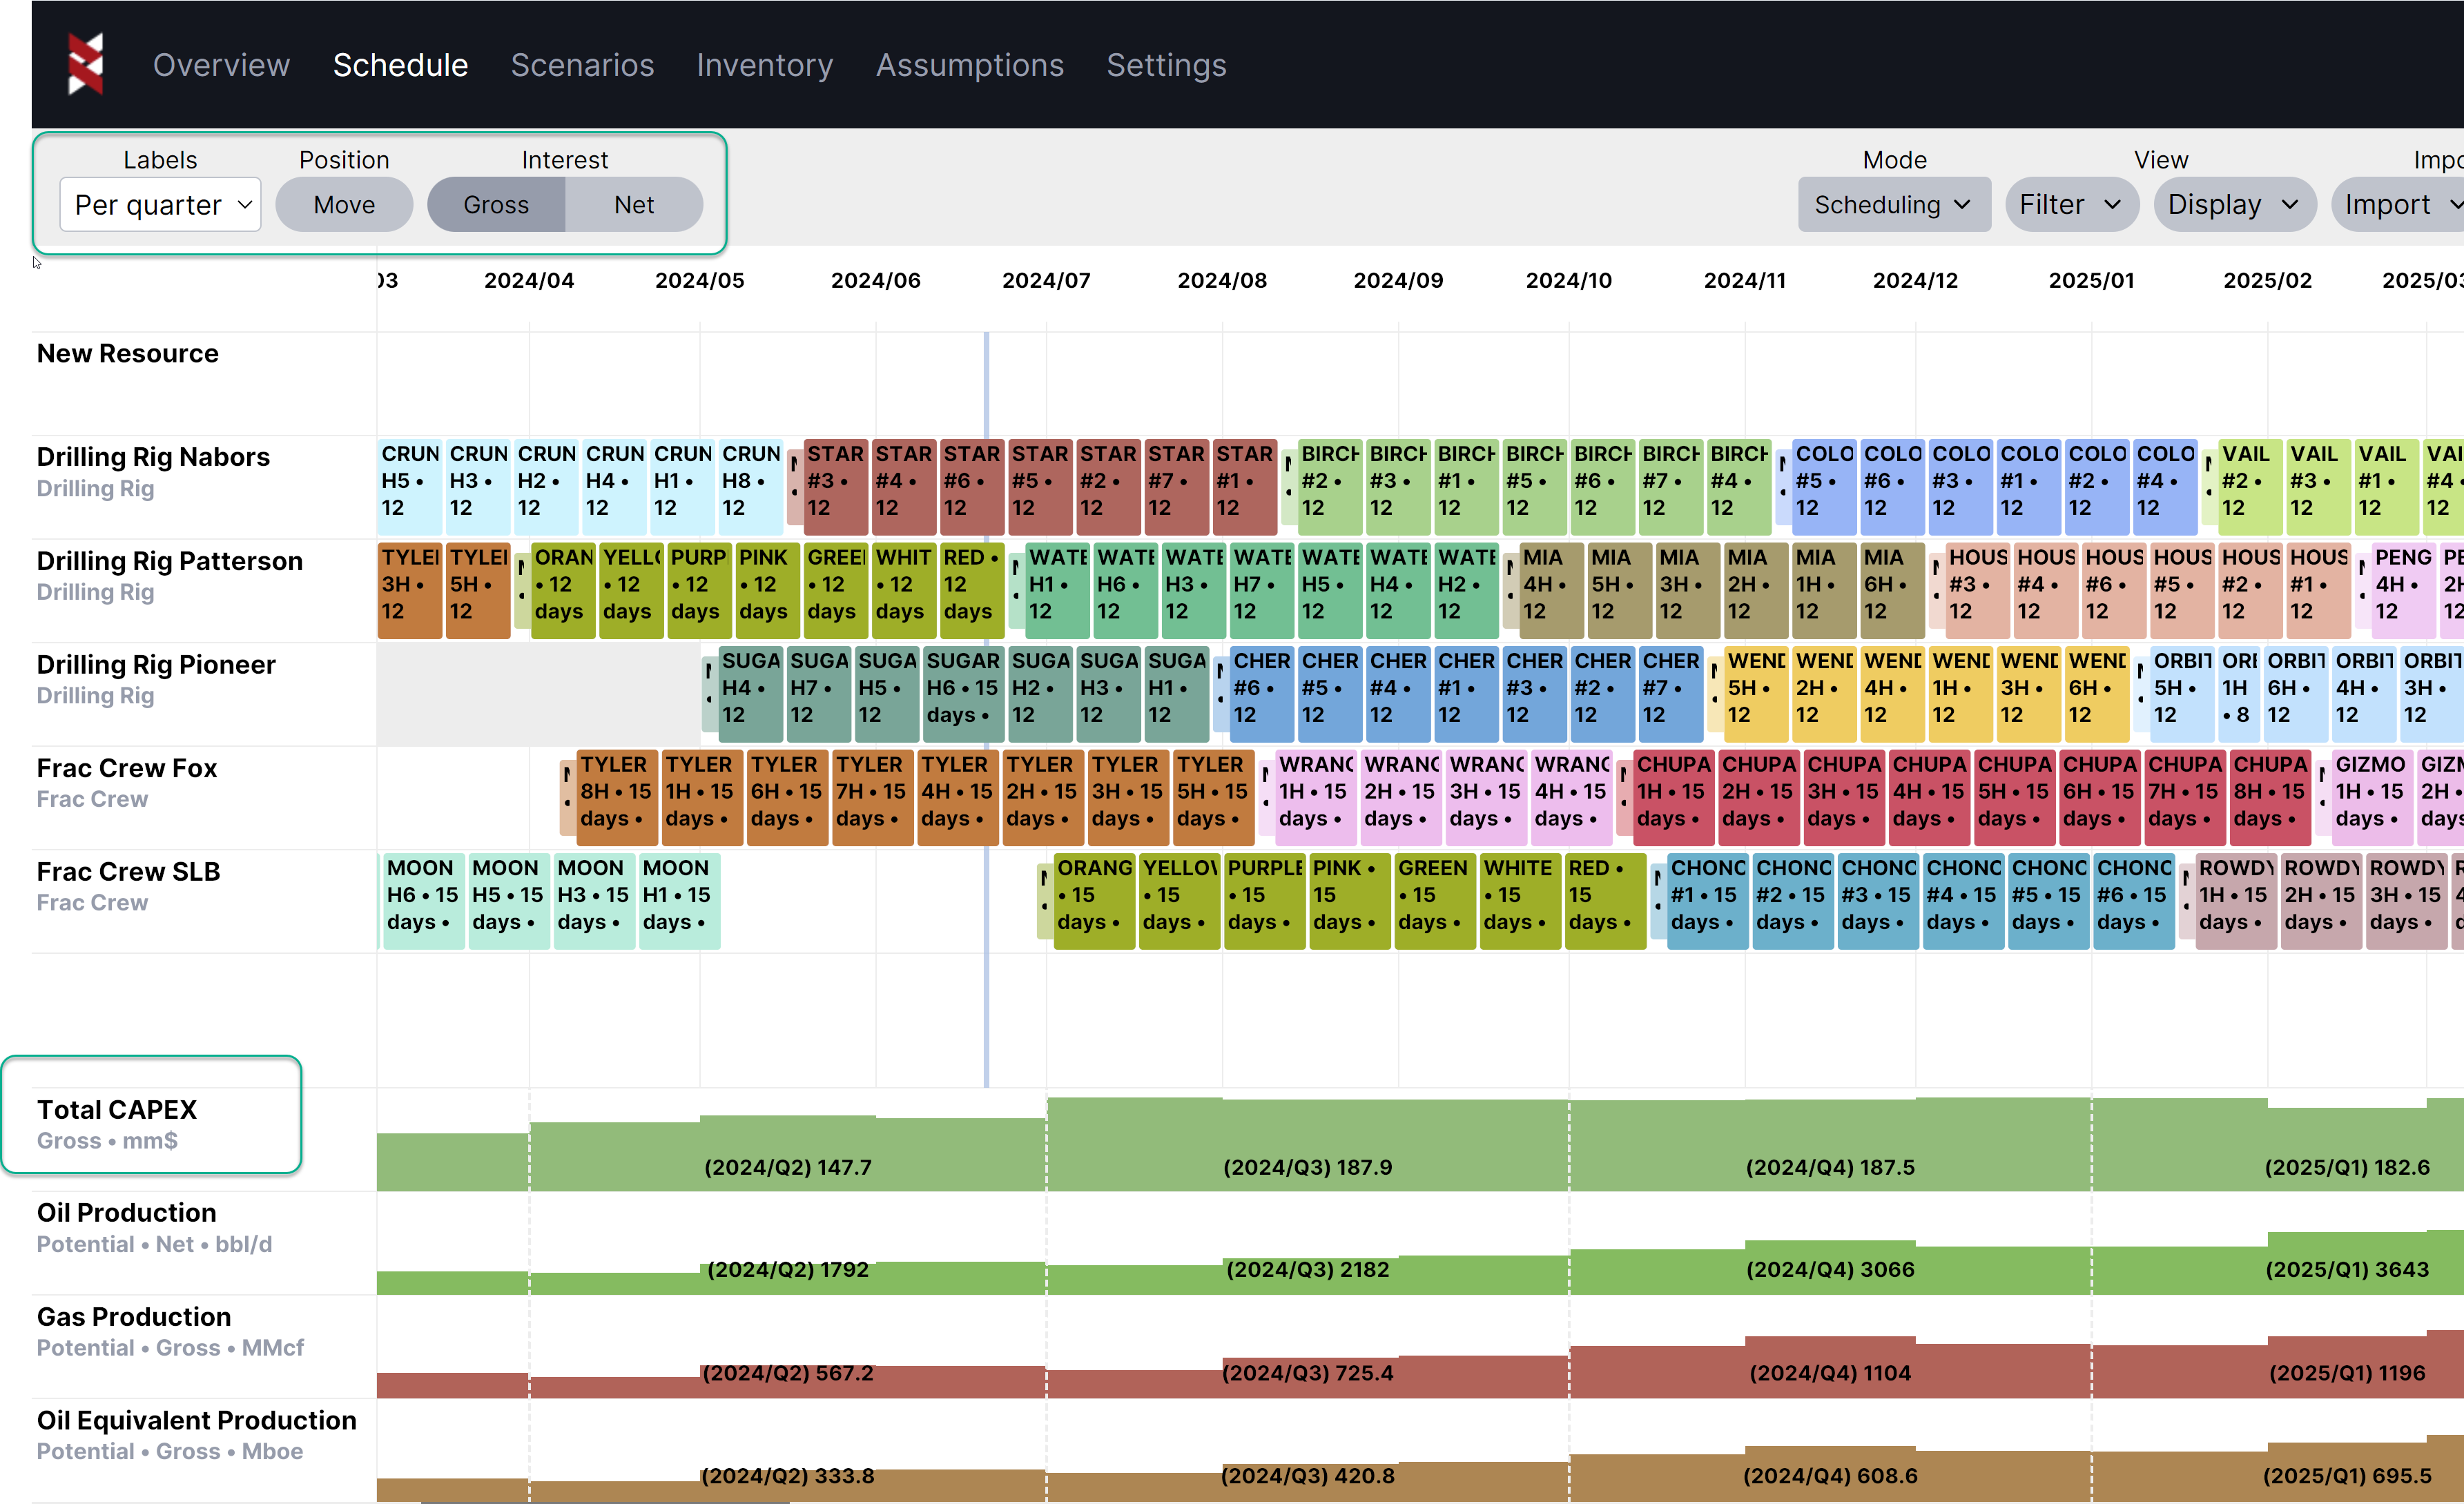Toggle the Move position button
The width and height of the screenshot is (2464, 1504).
coord(344,205)
